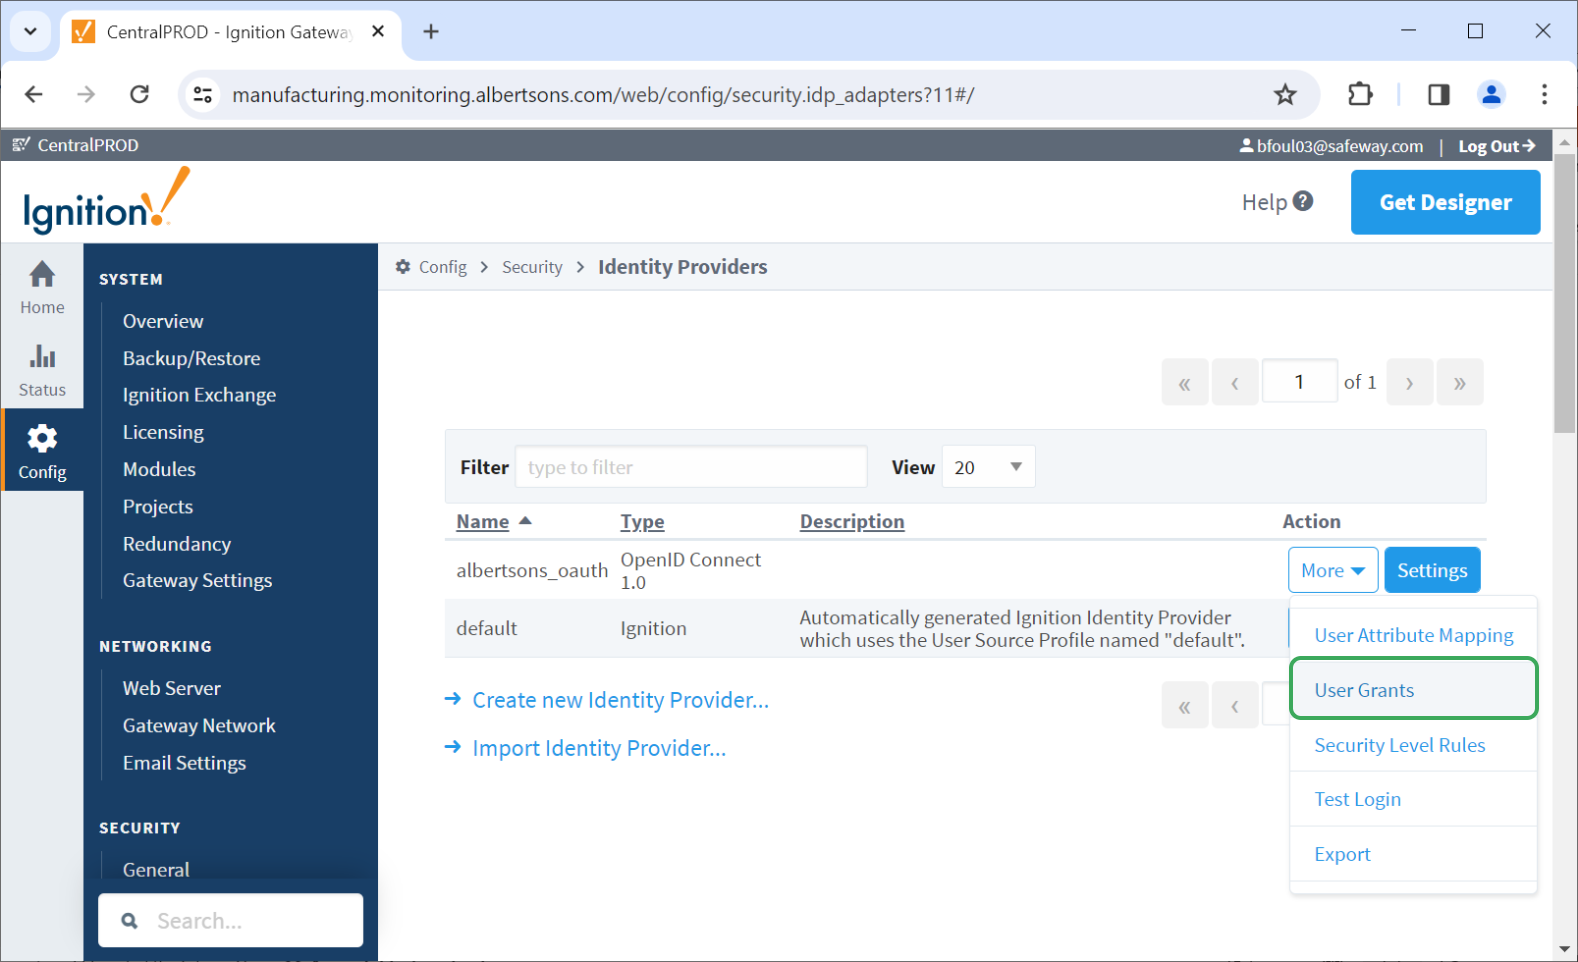Screen dimensions: 1578x962
Task: Open Licensing page
Action: pyautogui.click(x=163, y=432)
